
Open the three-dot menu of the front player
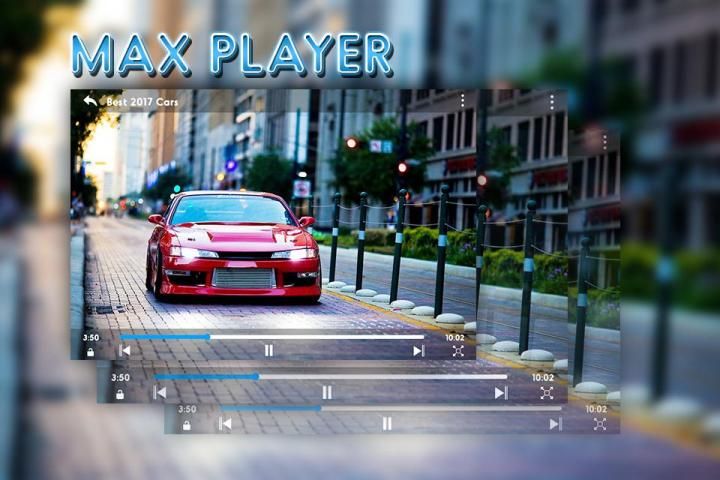[x=462, y=101]
